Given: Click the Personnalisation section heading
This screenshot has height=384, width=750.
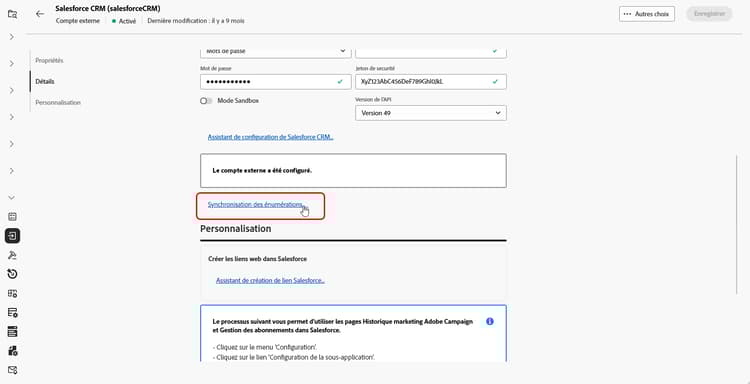Looking at the screenshot, I should 235,229.
